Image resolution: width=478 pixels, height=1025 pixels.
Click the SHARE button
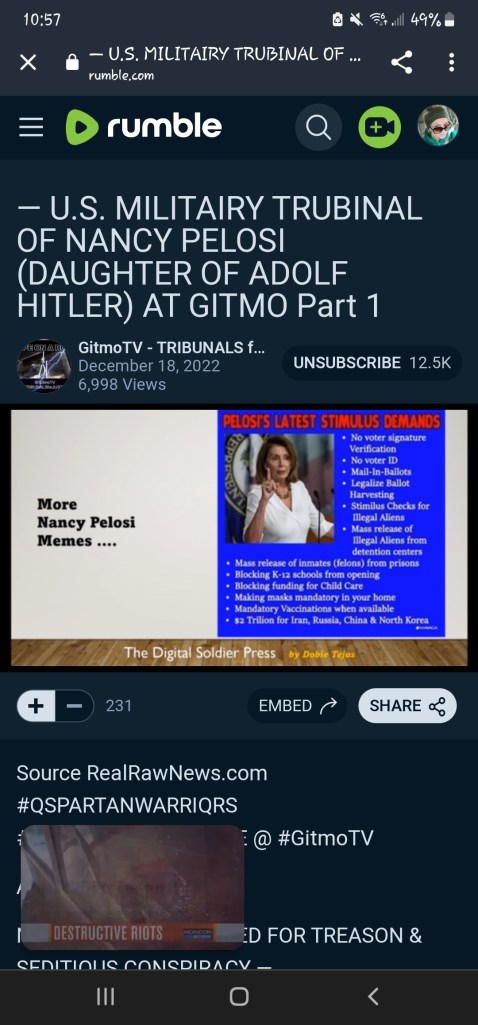(407, 706)
